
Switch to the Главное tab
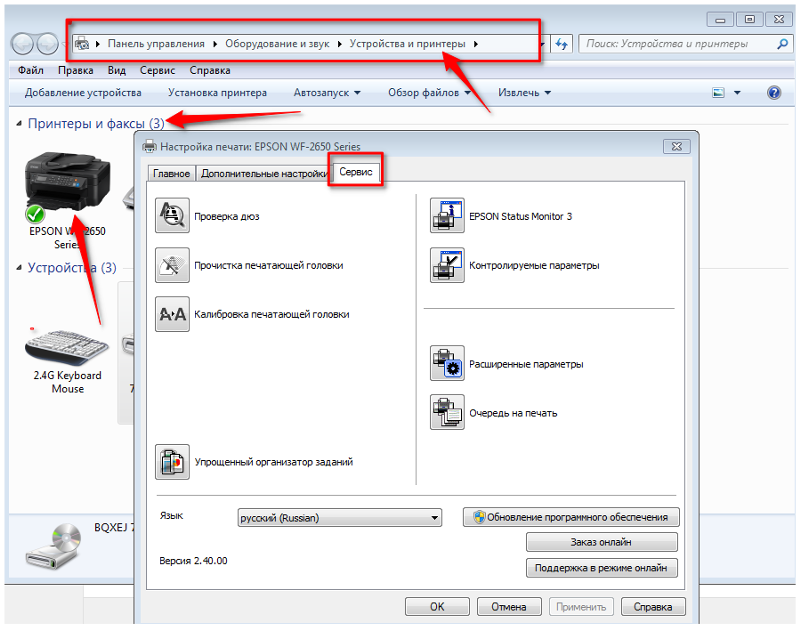tap(171, 173)
